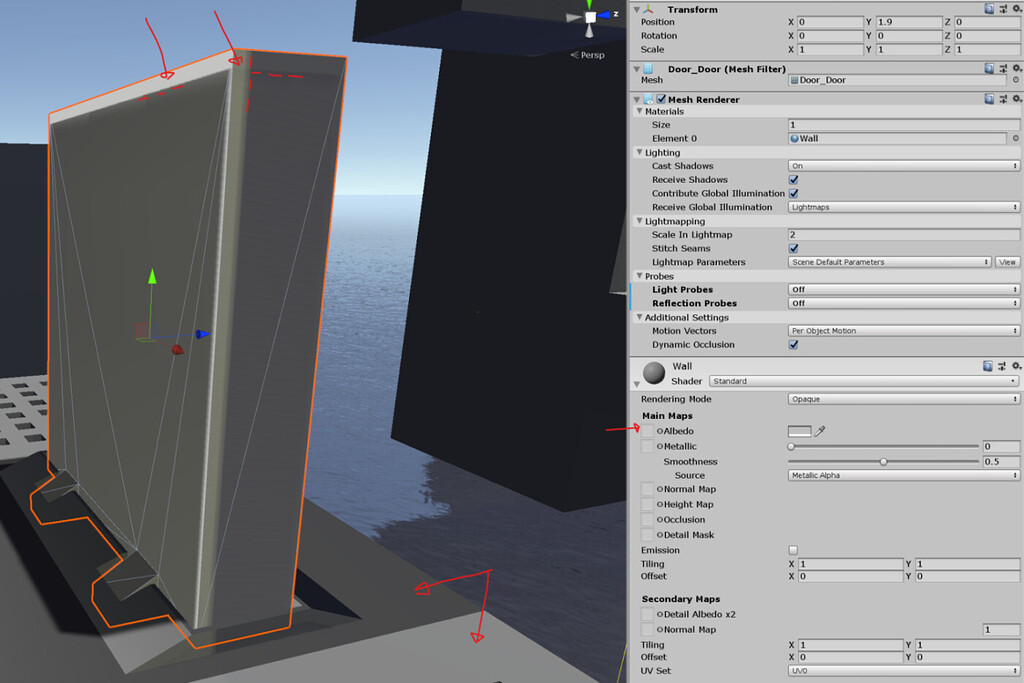Click the Position Y field showing 1.9
This screenshot has height=683, width=1024.
[907, 21]
